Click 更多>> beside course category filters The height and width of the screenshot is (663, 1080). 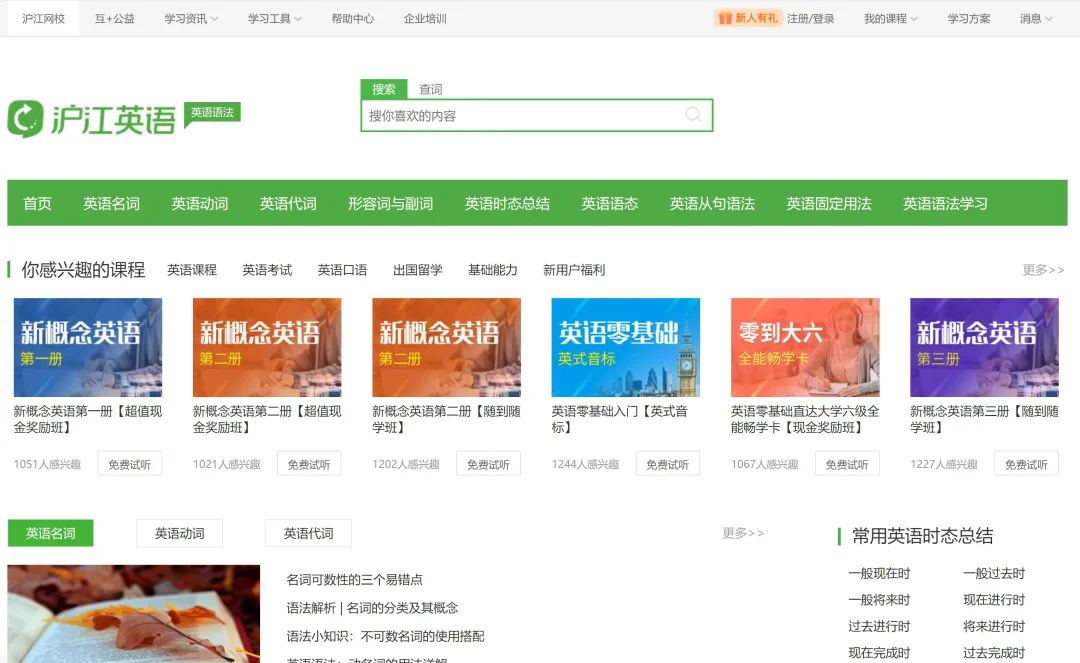click(1043, 270)
